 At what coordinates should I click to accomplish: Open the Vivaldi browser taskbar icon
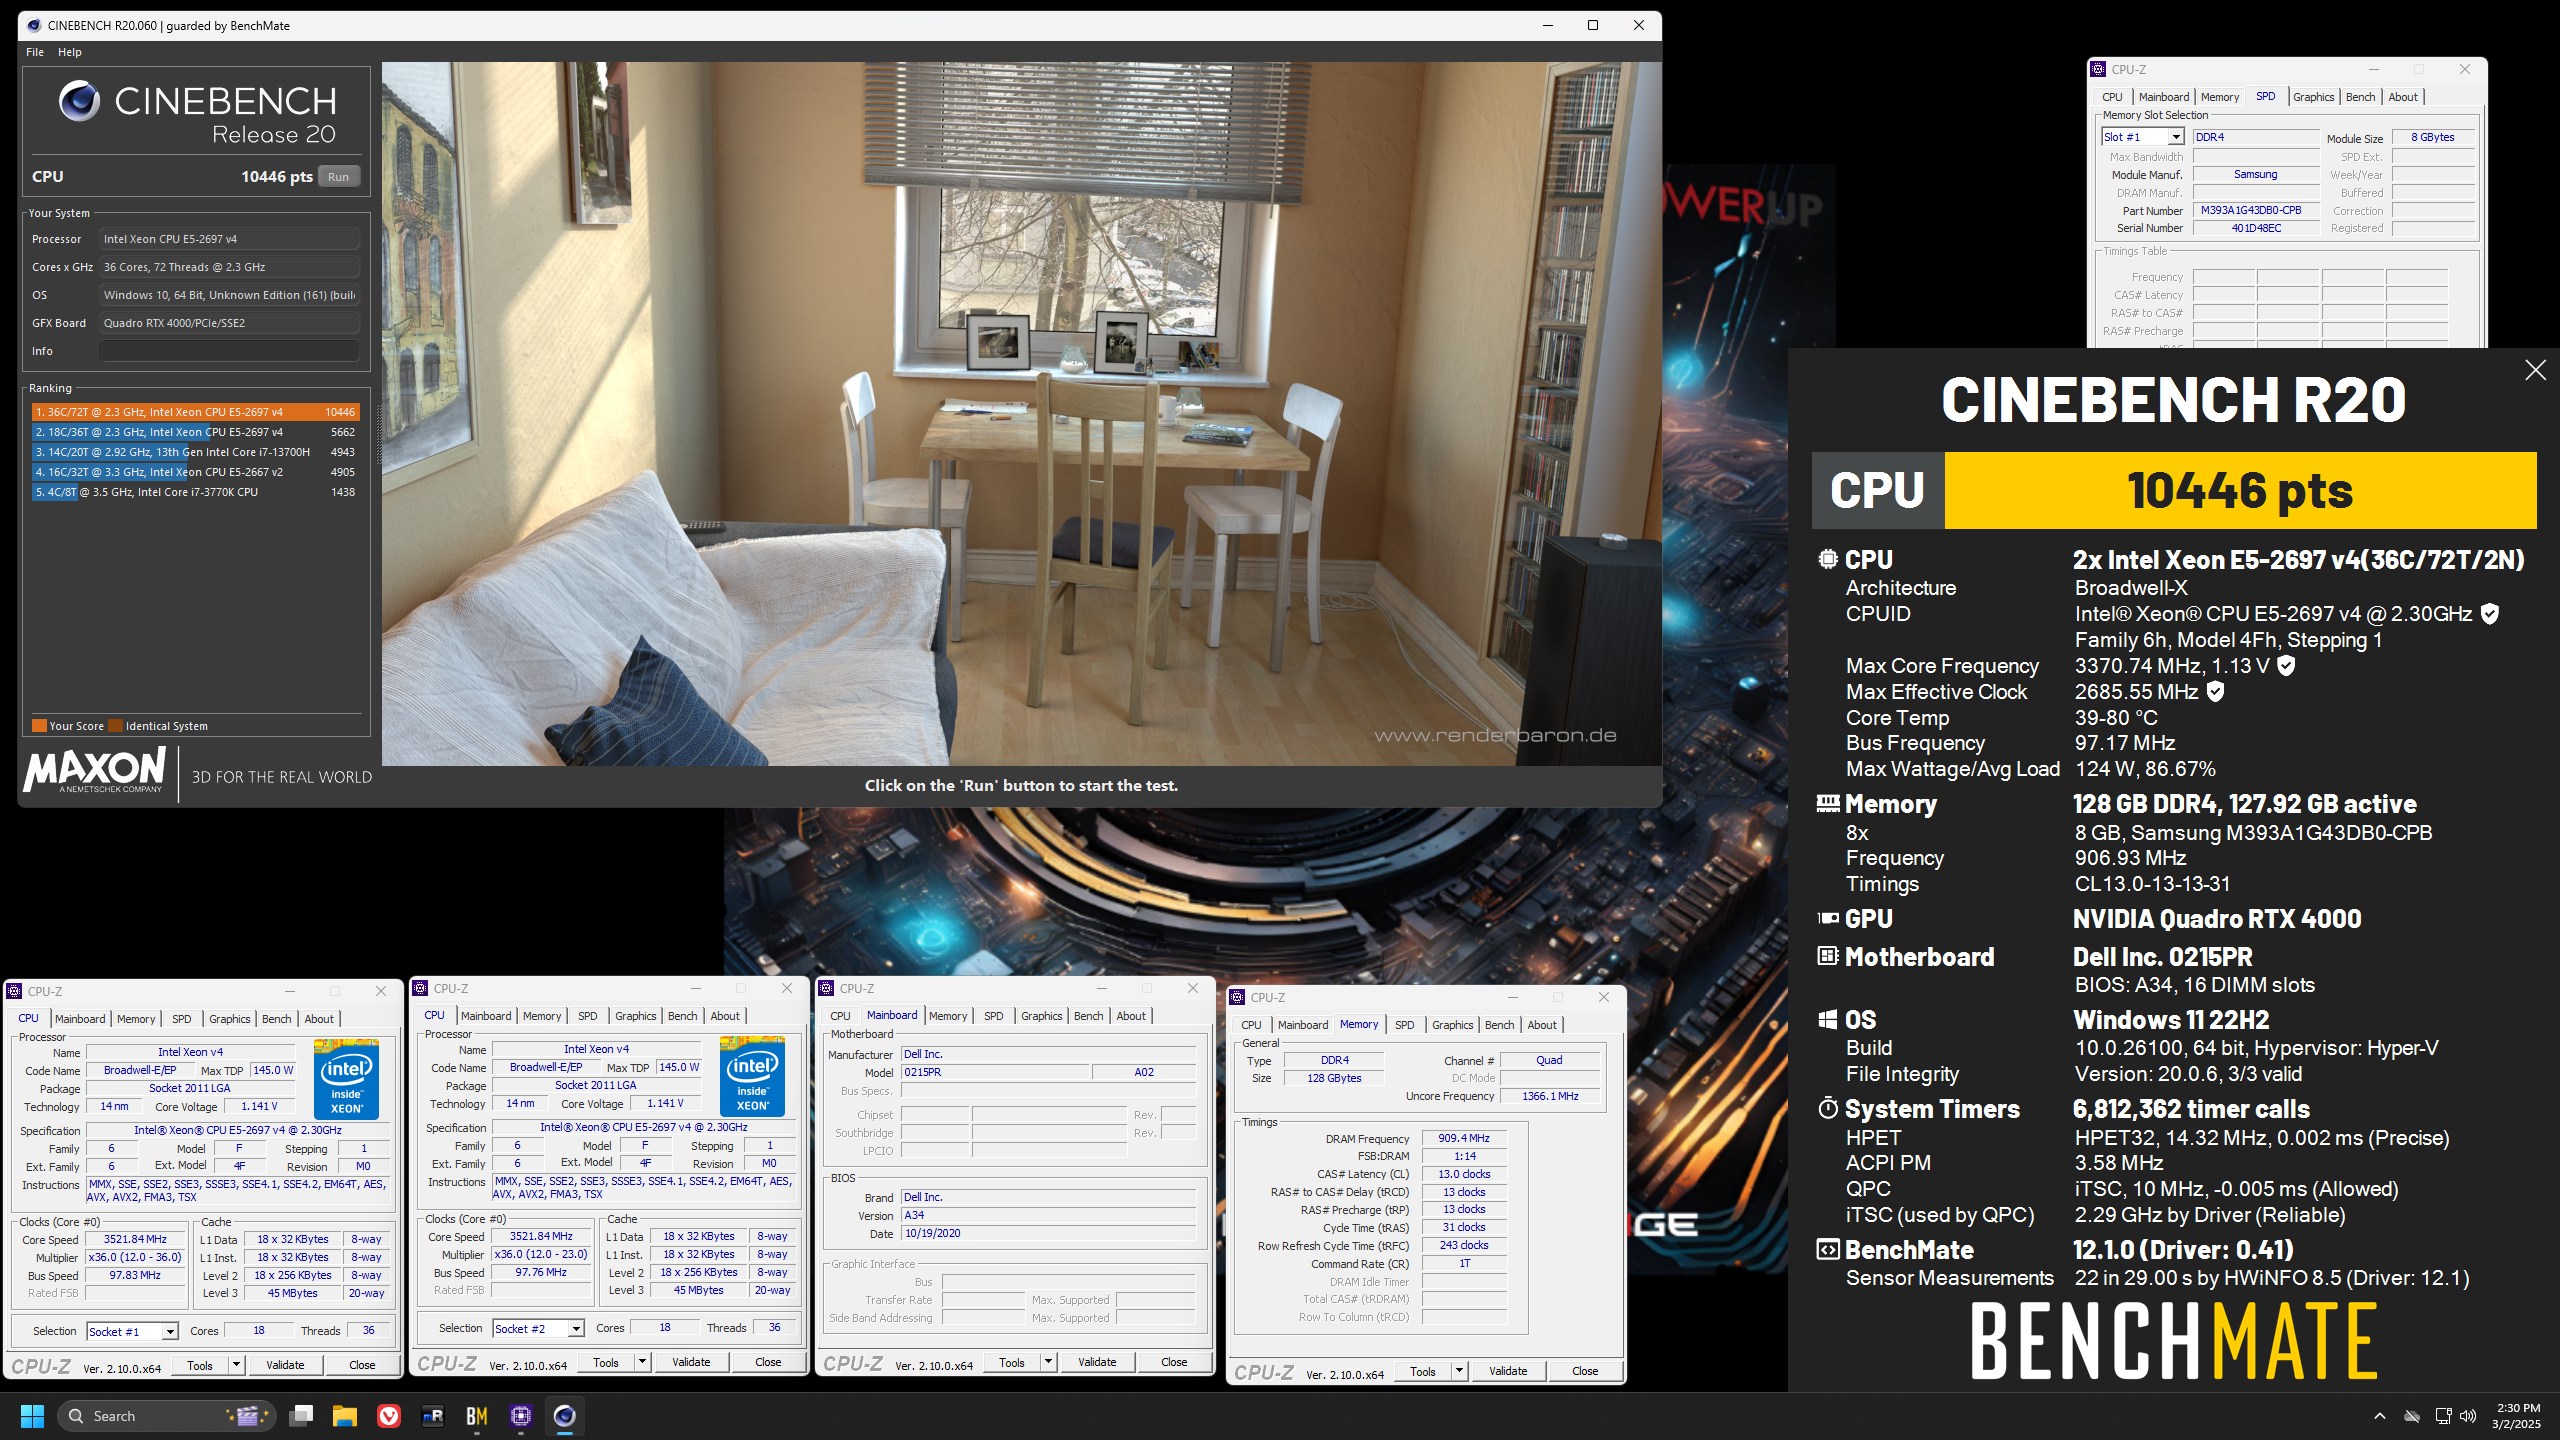(389, 1416)
